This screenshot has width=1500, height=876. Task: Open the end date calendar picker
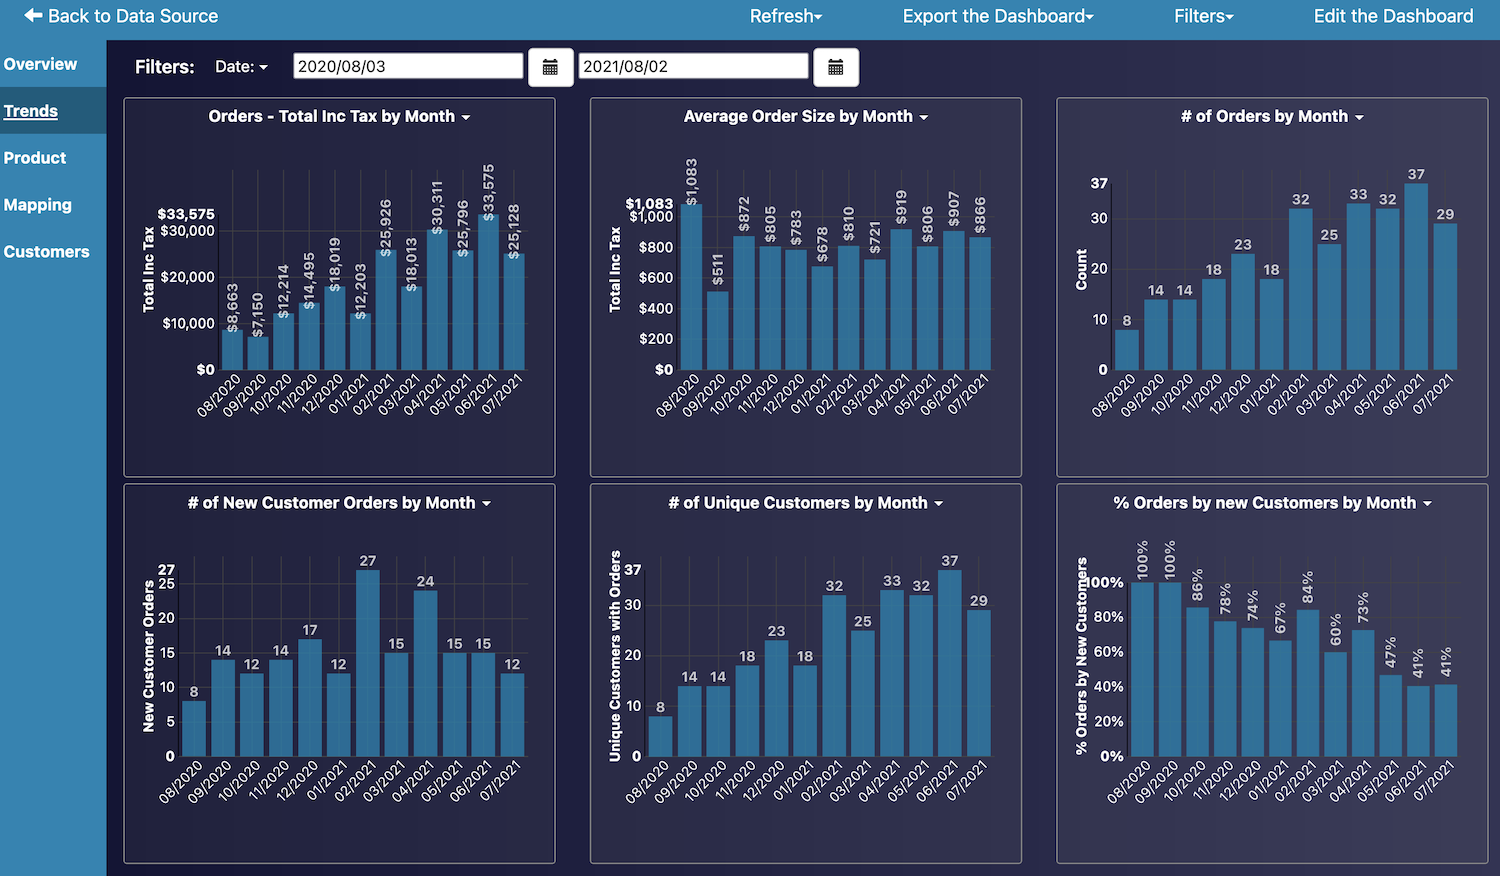(836, 67)
